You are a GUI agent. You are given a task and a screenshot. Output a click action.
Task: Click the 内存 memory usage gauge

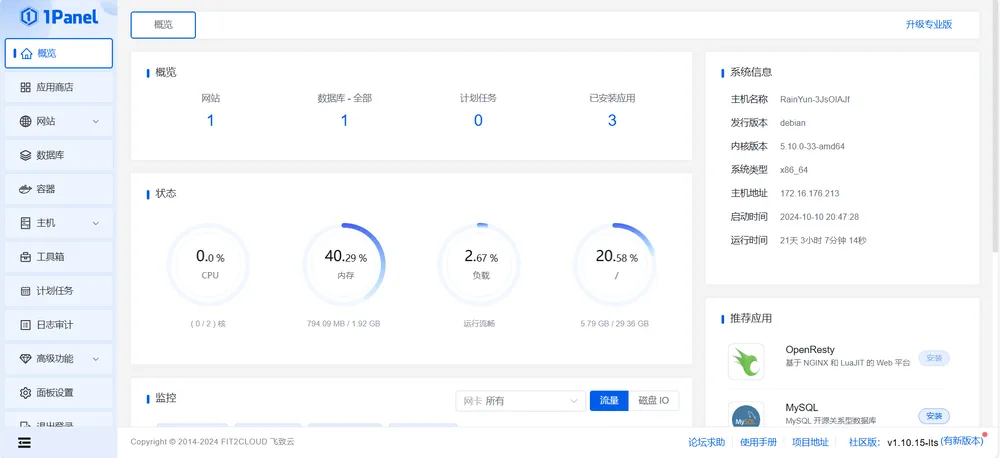click(x=345, y=264)
